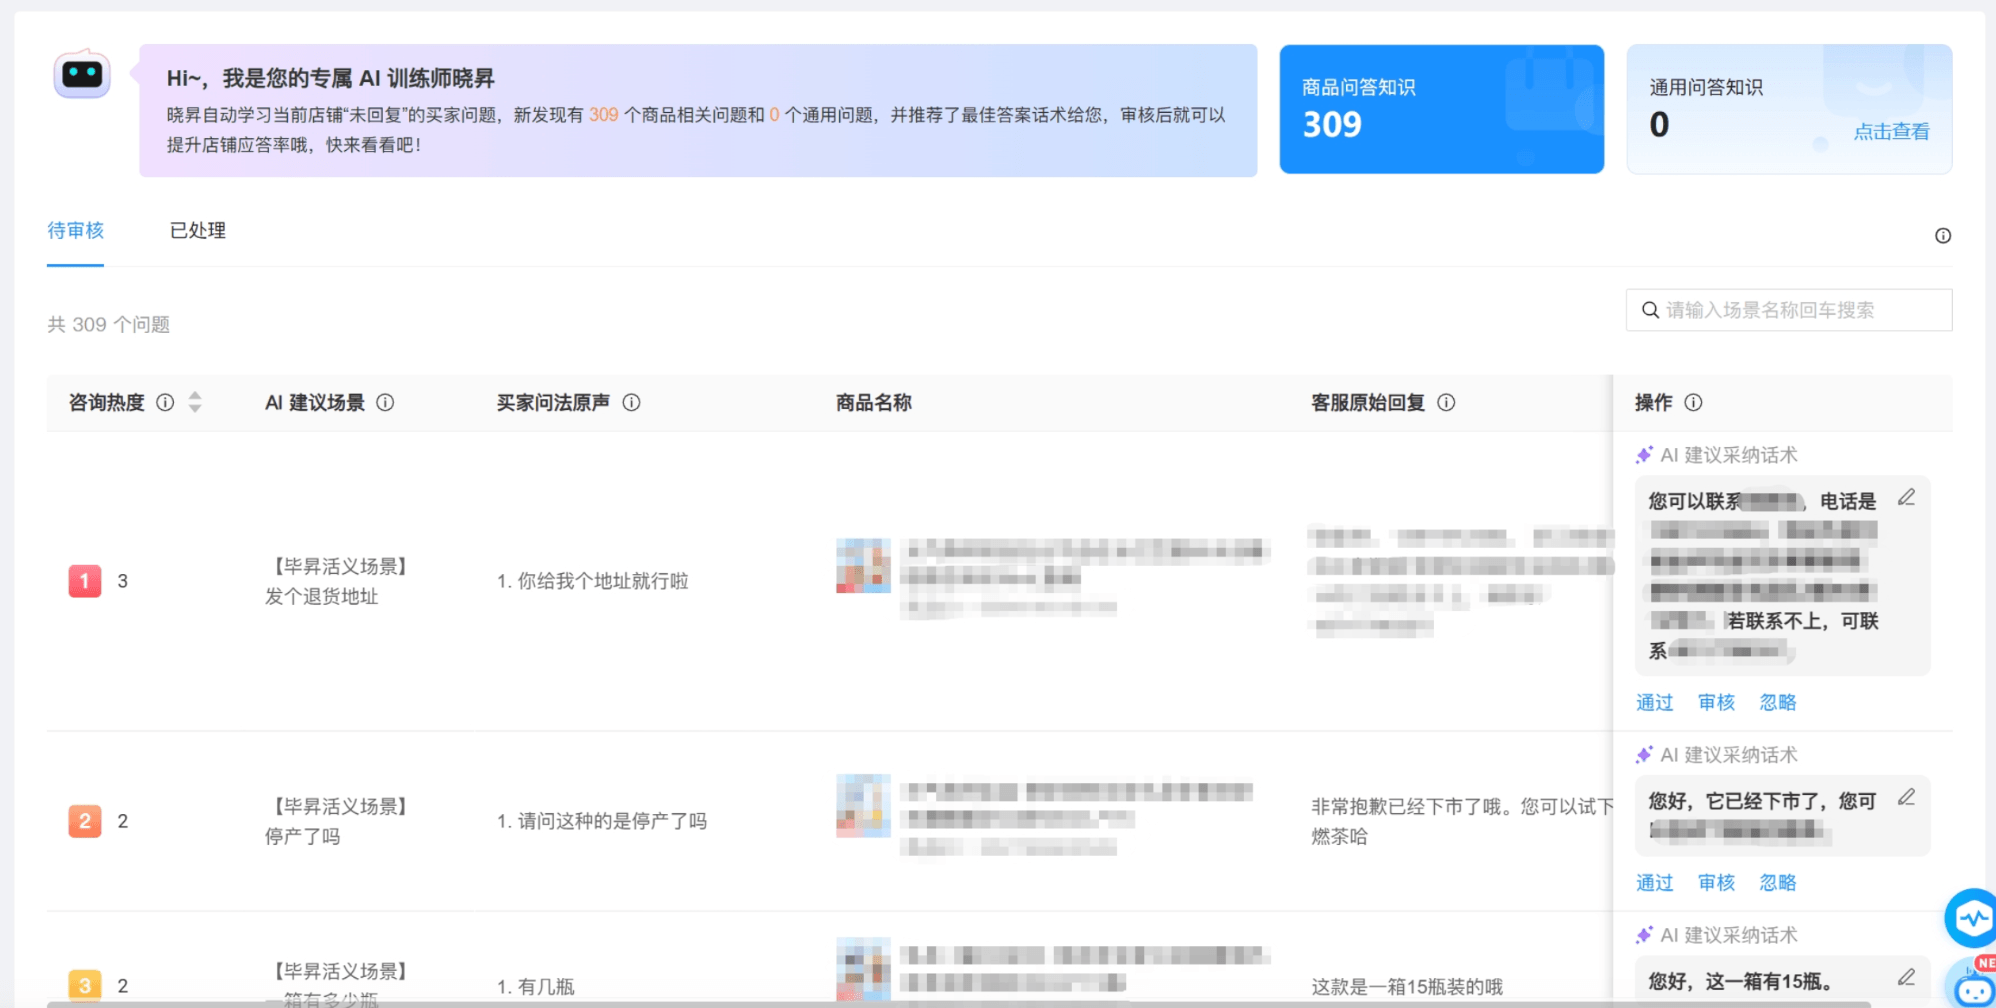Viewport: 1996px width, 1008px height.
Task: Click the info icon right of the tabs
Action: tap(1942, 236)
